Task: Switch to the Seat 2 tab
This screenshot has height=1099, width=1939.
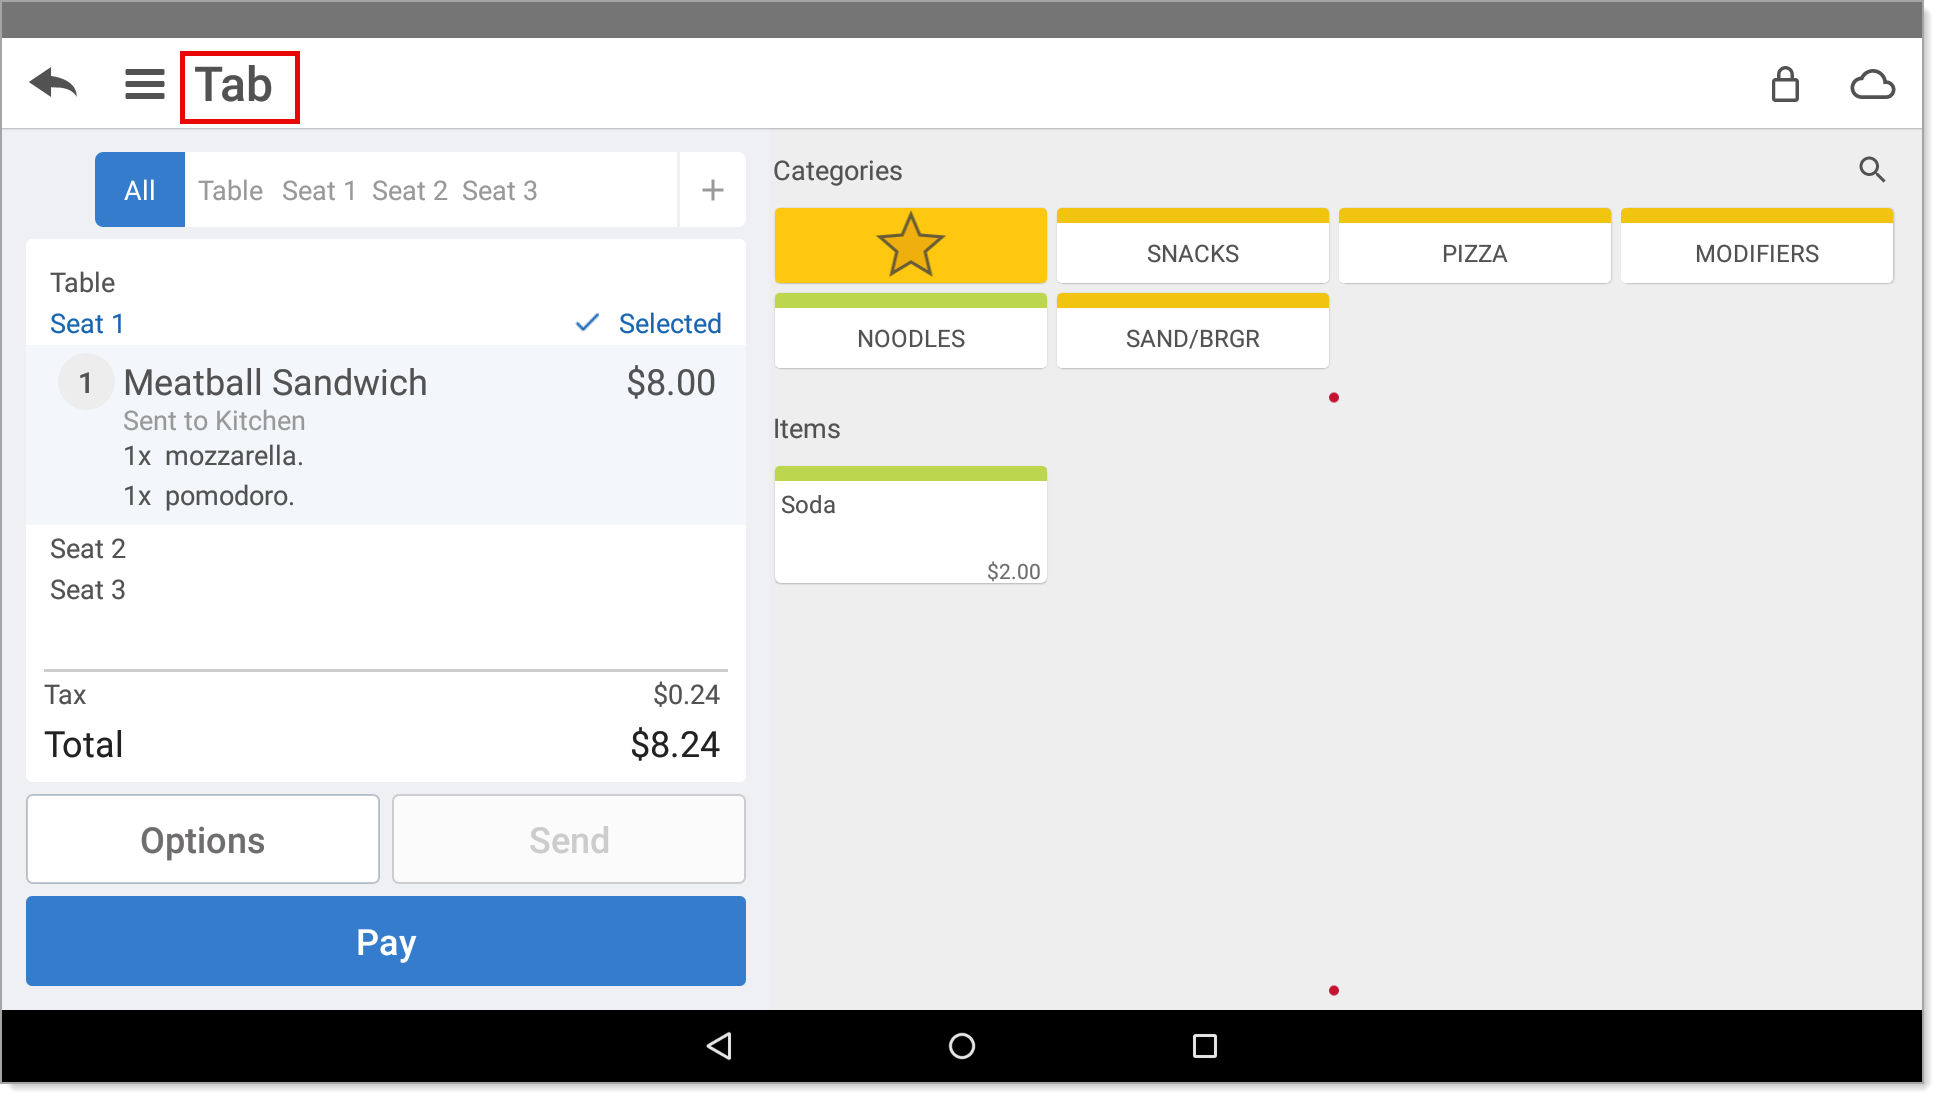Action: pos(409,190)
